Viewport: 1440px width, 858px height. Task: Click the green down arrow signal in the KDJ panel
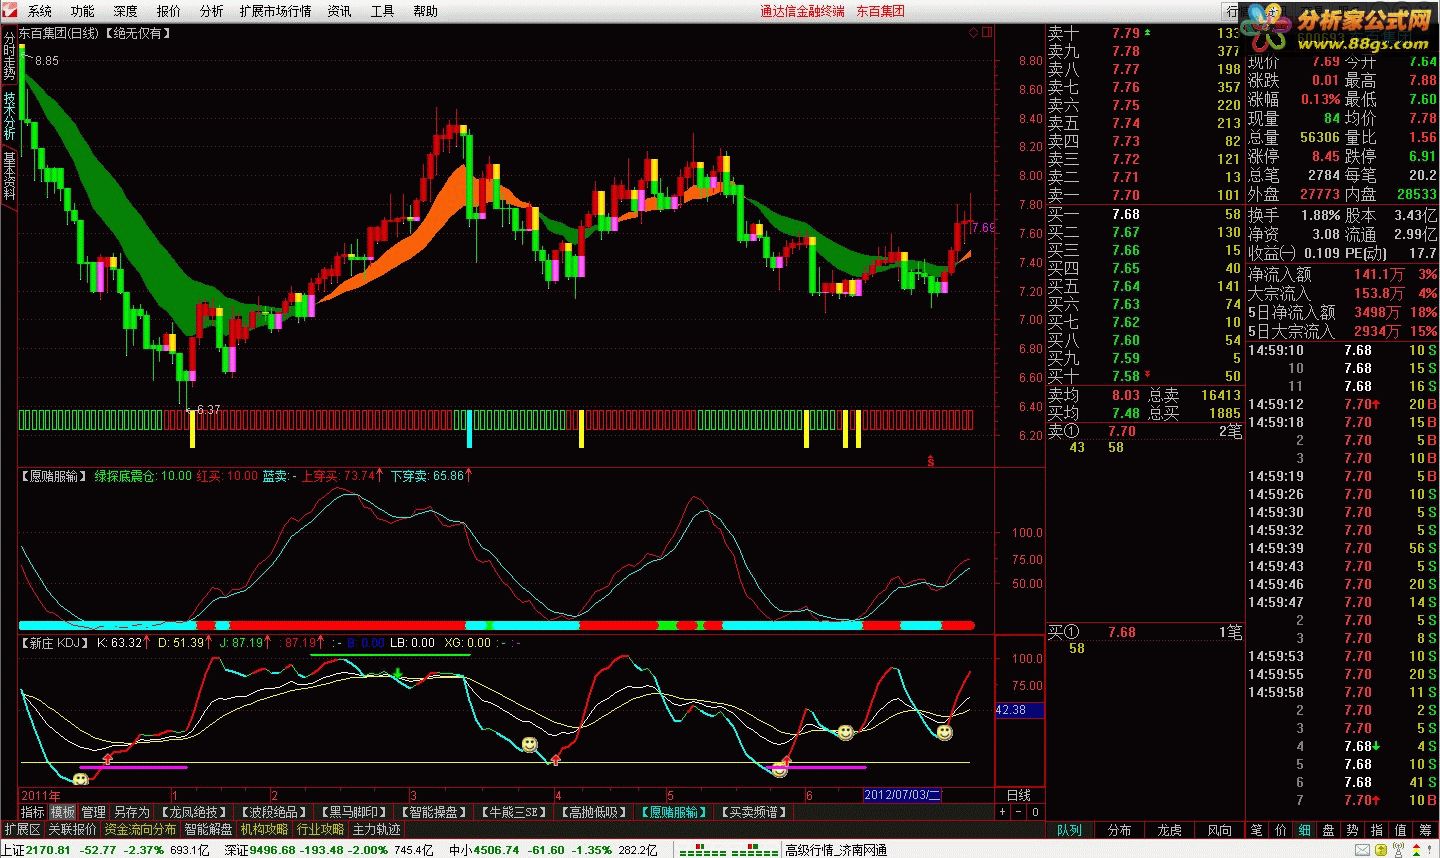click(x=397, y=673)
